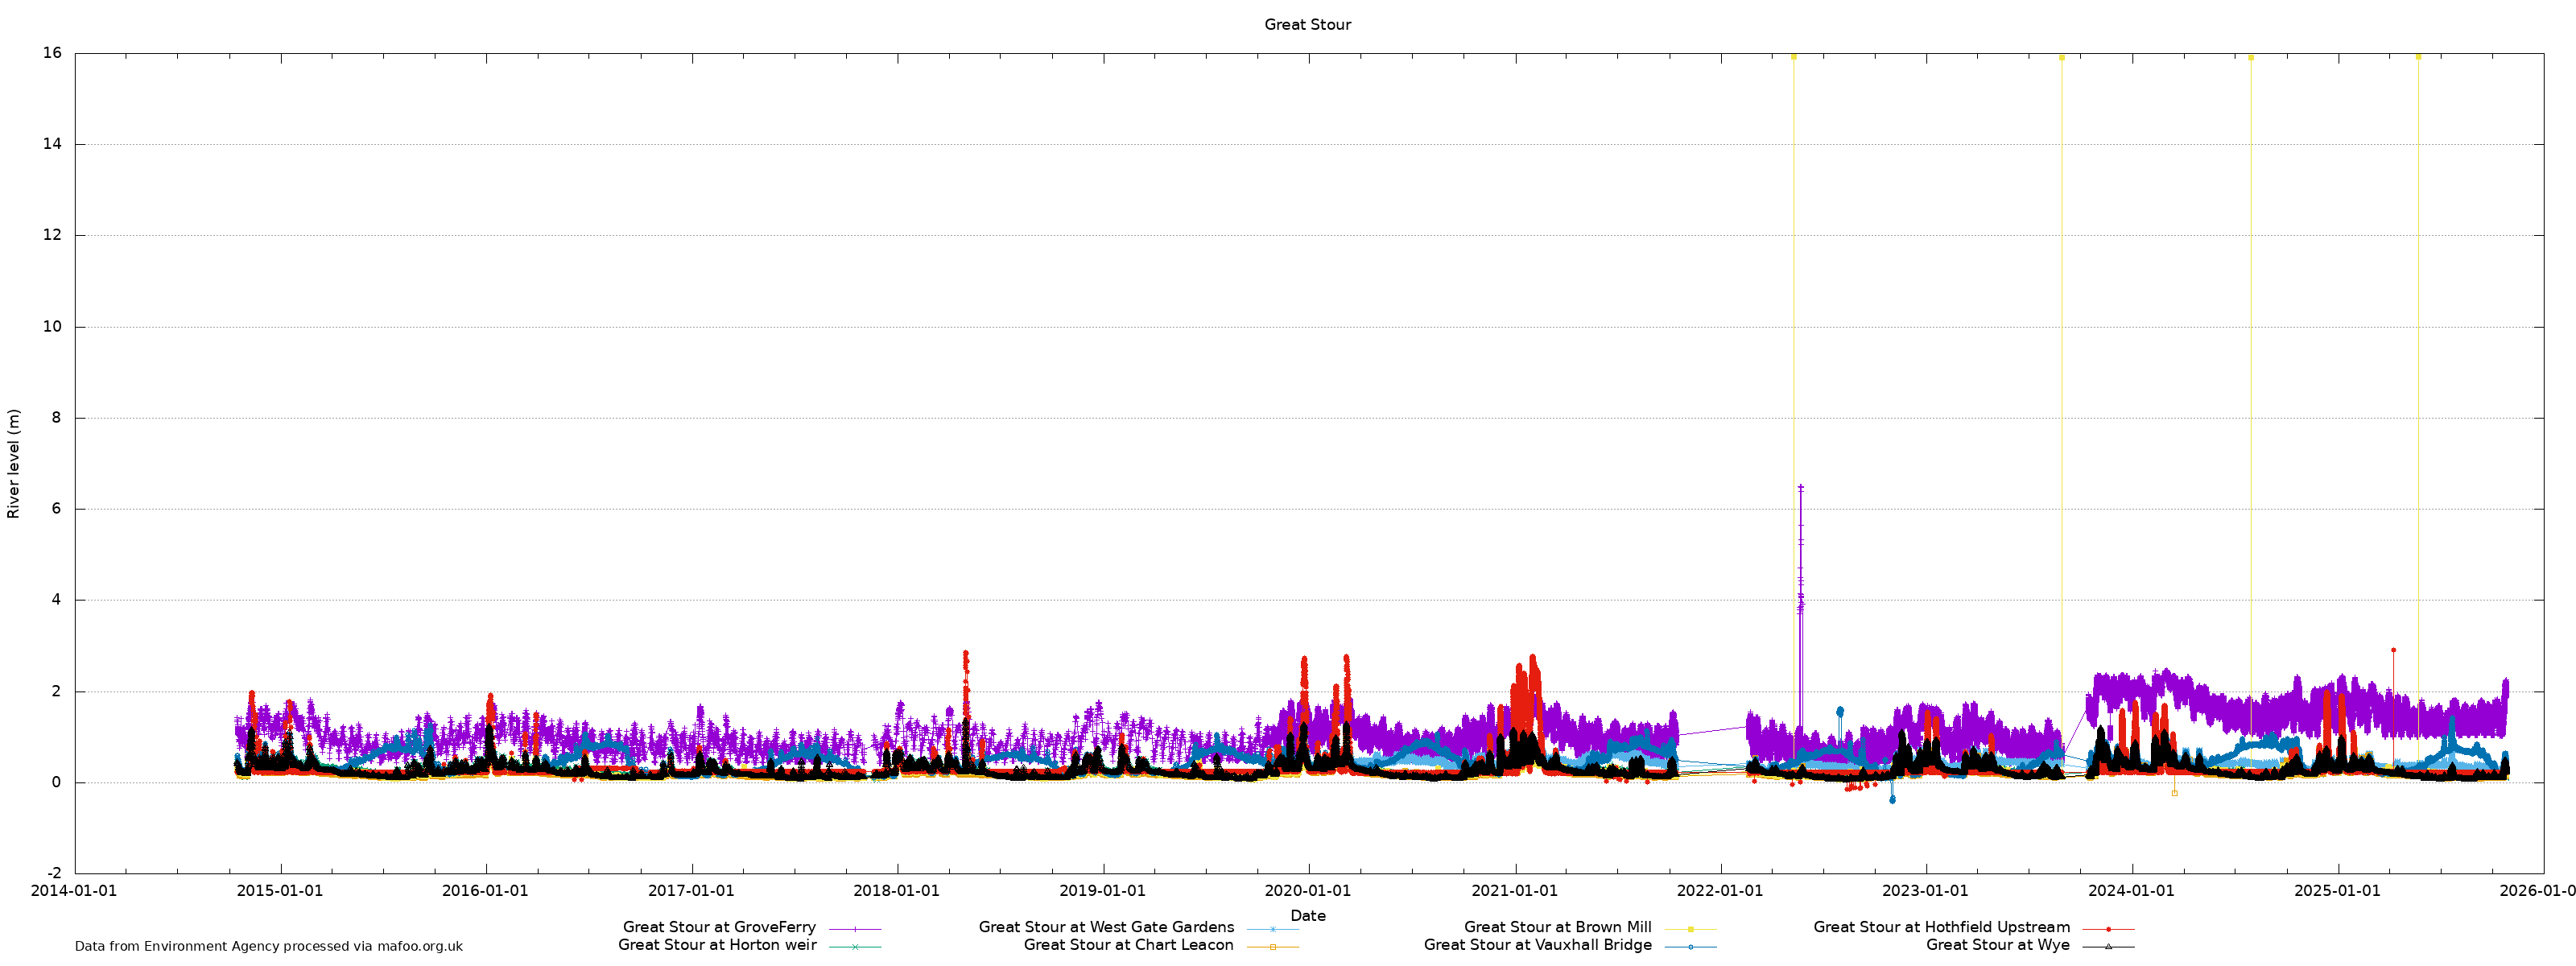Click the black Wye legend triangle marker
Viewport: 2576px width, 966px height.
point(2108,946)
